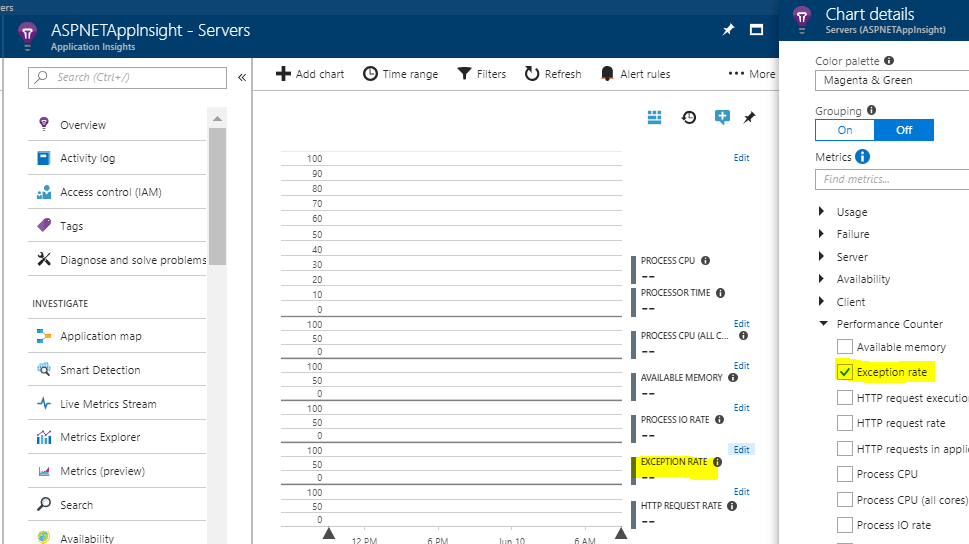Click the Find metrics search field
Screen dimensions: 969x544
click(892, 179)
